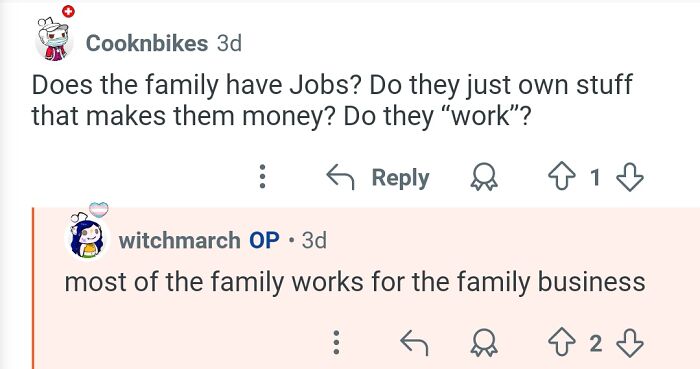Upvote the witchmarch reply

pos(562,343)
